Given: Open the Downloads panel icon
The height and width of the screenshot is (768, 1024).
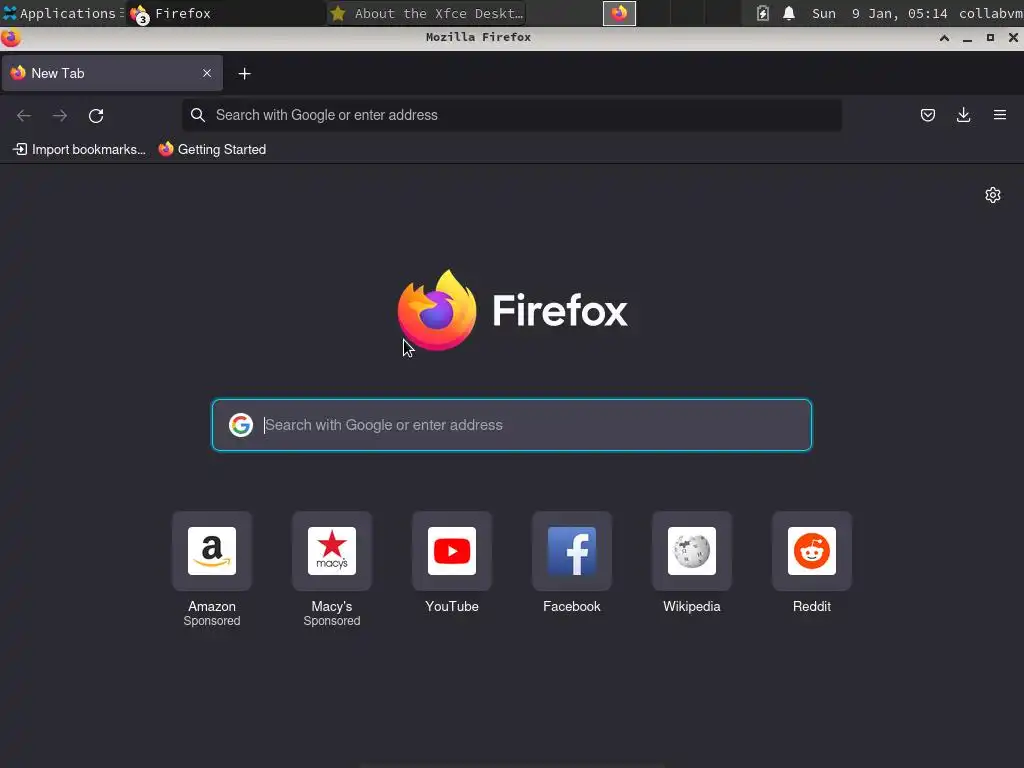Looking at the screenshot, I should click(963, 115).
